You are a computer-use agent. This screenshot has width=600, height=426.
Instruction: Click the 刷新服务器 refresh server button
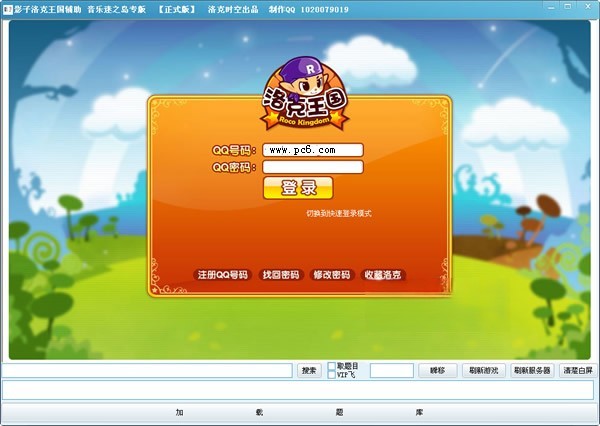pos(532,371)
